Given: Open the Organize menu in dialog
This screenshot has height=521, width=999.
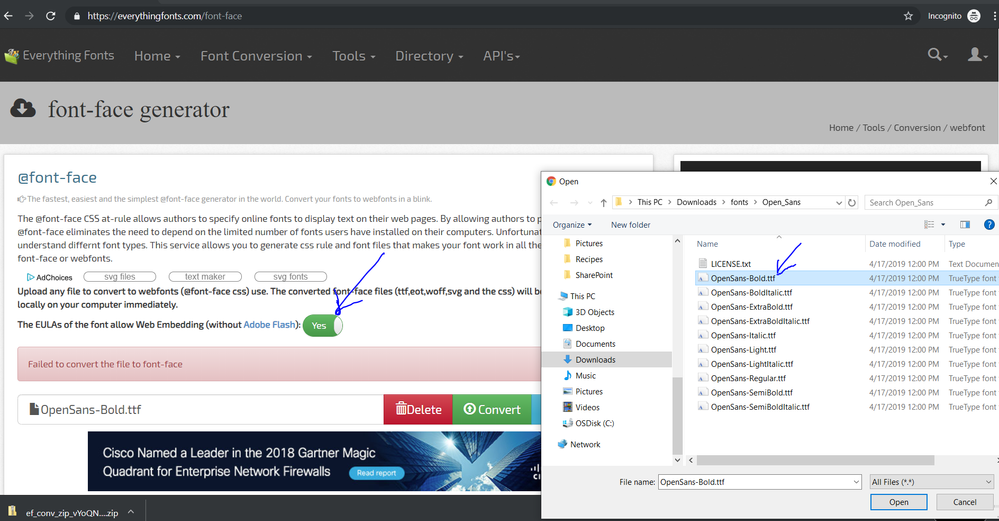Looking at the screenshot, I should 572,225.
